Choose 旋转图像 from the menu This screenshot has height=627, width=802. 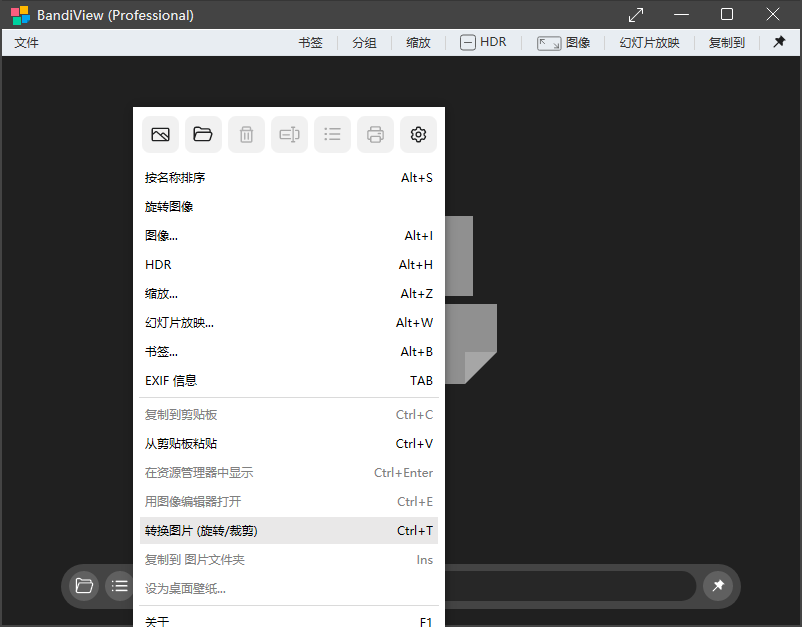pos(288,207)
